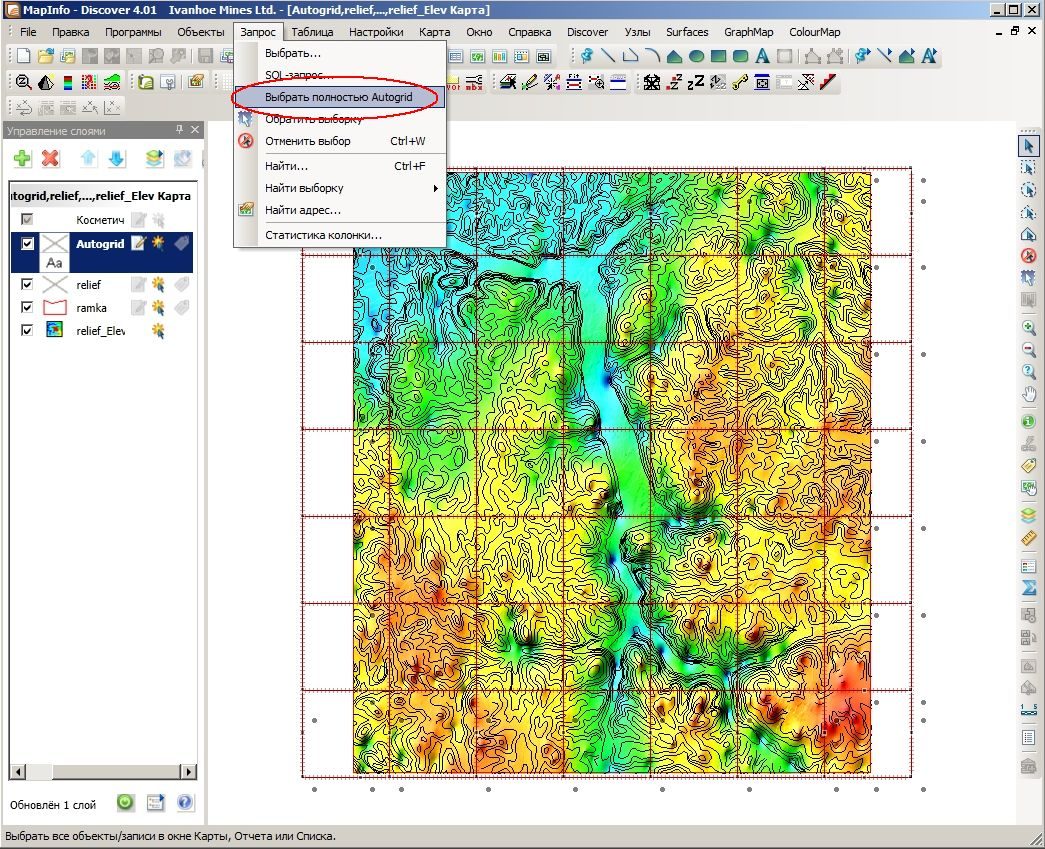Choose 'Выбрать...' menu item
This screenshot has height=849, width=1045.
point(339,53)
